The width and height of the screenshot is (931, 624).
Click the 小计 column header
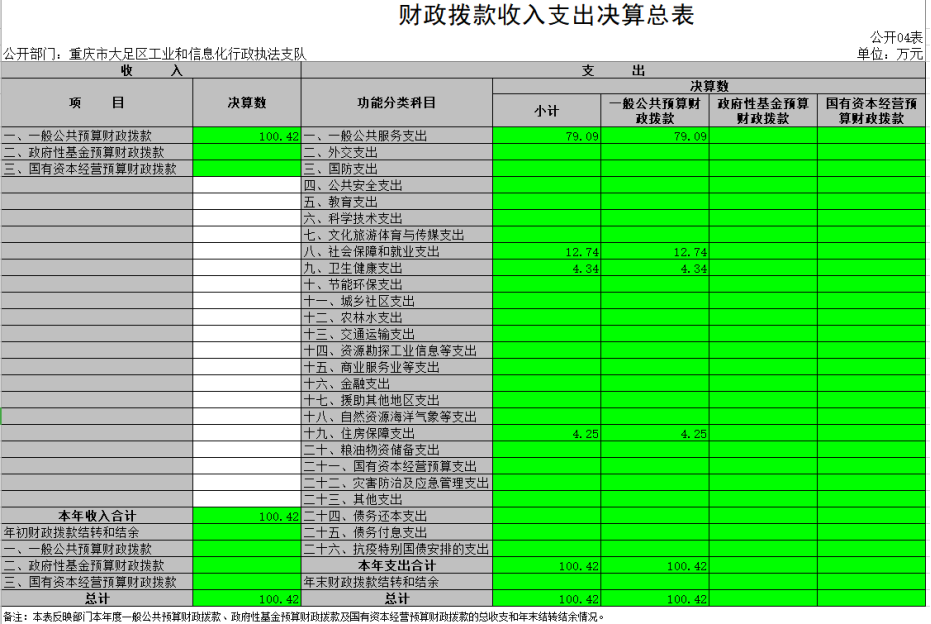(x=546, y=110)
